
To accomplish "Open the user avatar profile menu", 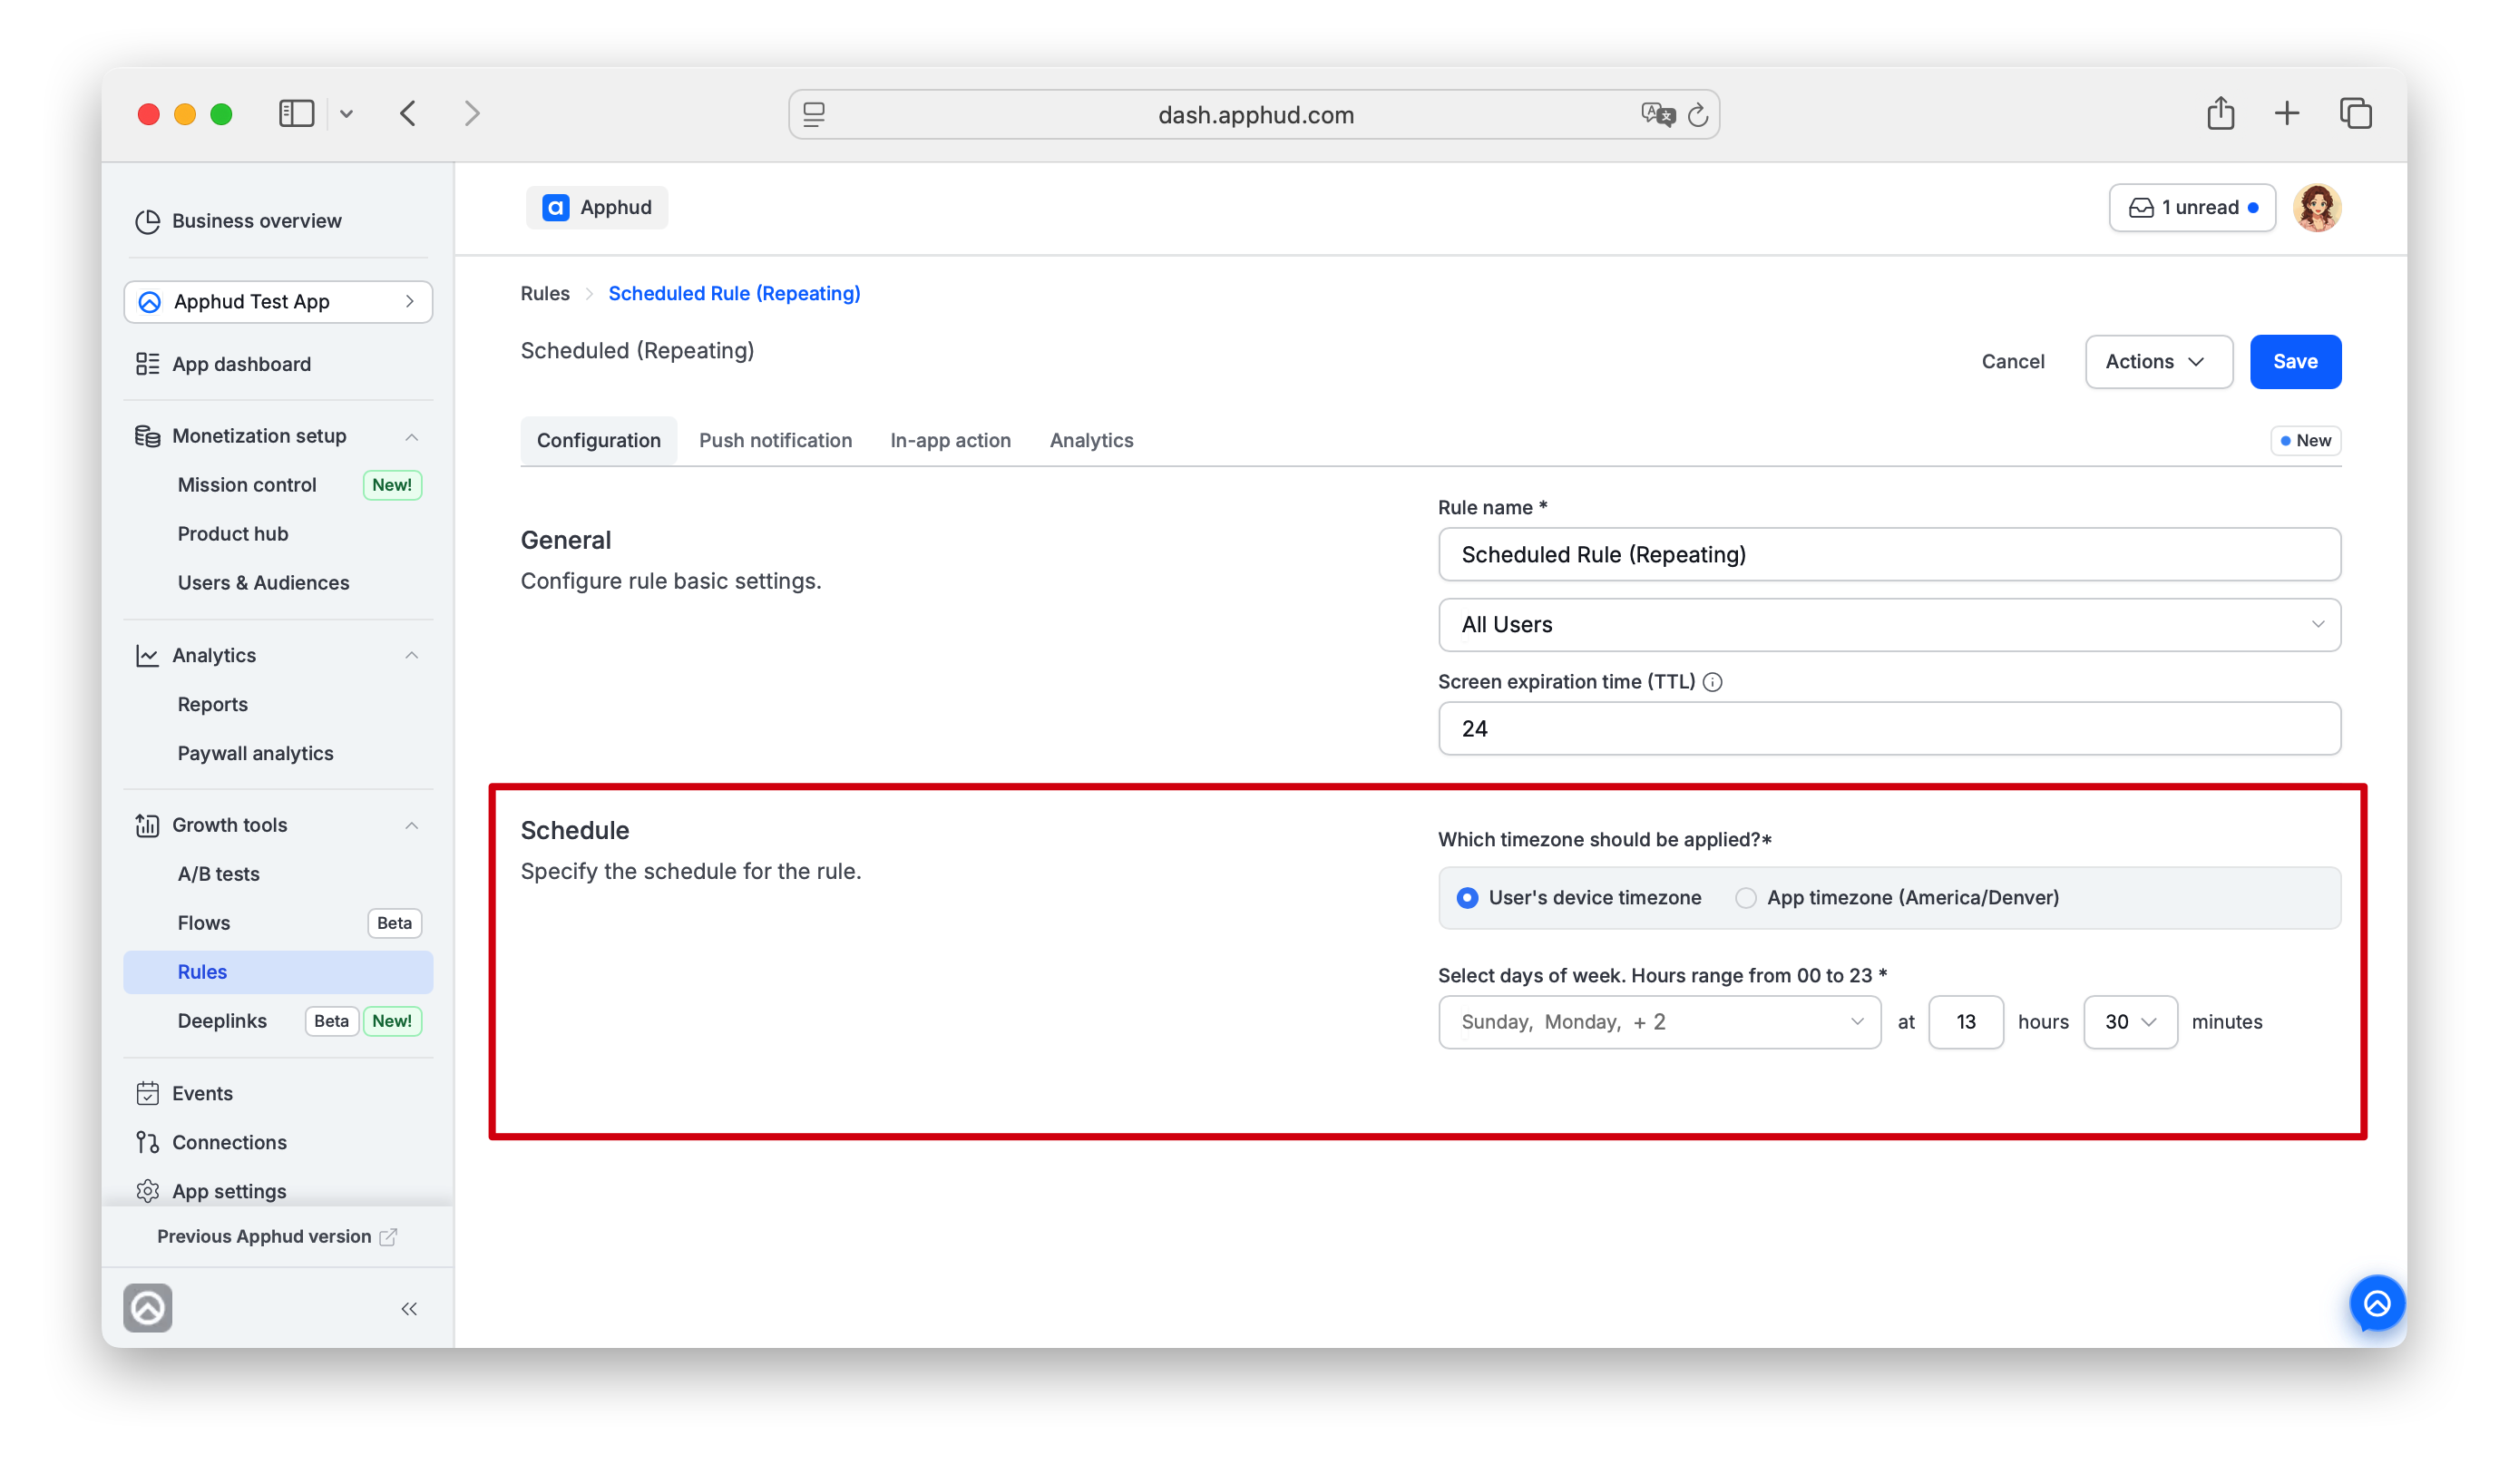I will (2316, 207).
